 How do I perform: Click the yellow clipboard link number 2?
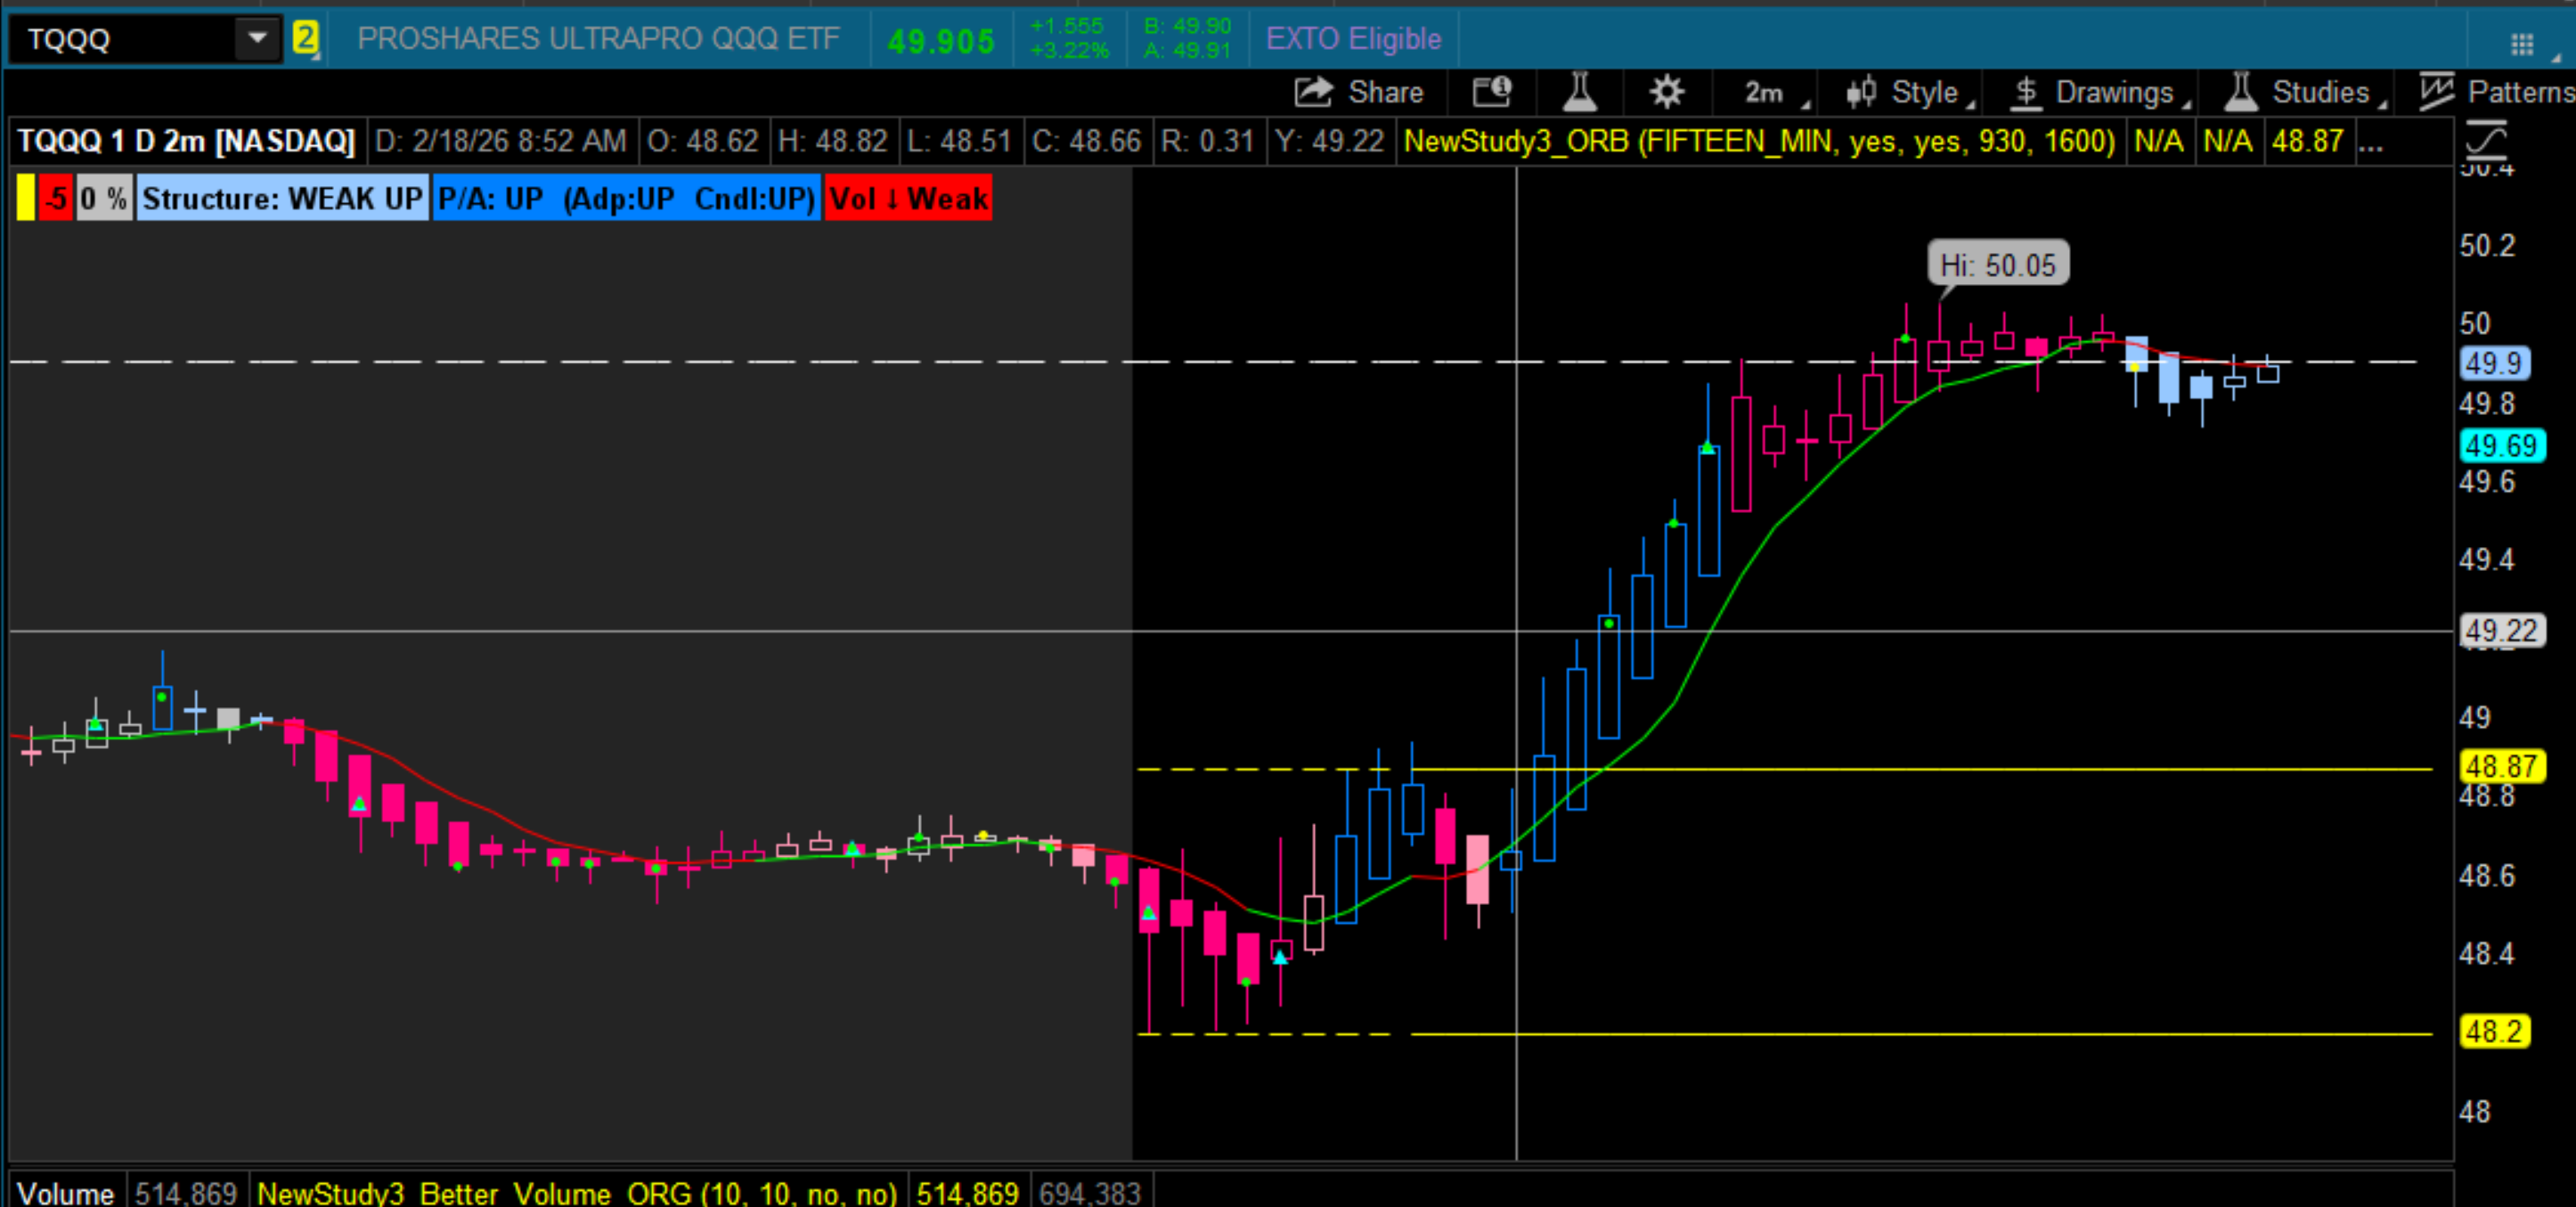(x=305, y=39)
